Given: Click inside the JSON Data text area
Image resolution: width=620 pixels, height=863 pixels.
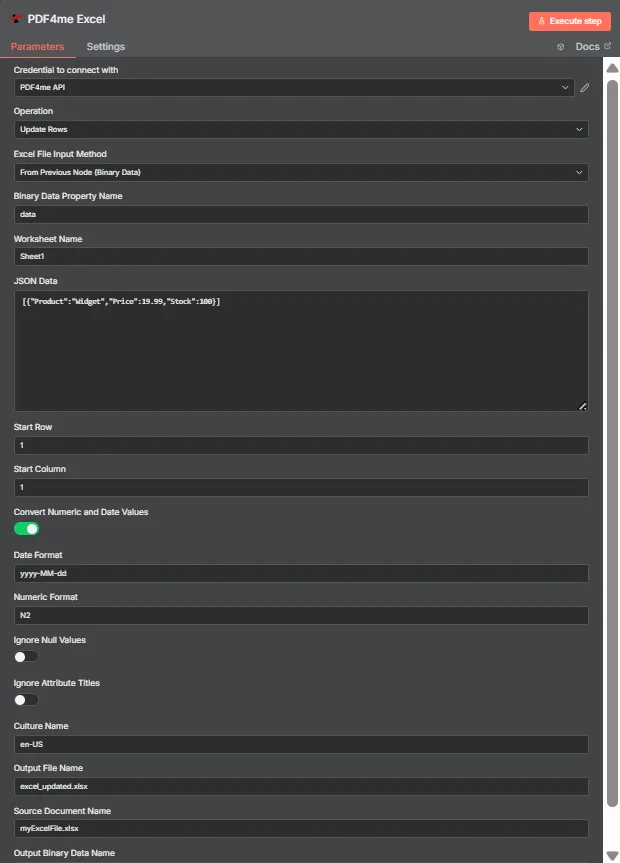Looking at the screenshot, I should click(301, 351).
